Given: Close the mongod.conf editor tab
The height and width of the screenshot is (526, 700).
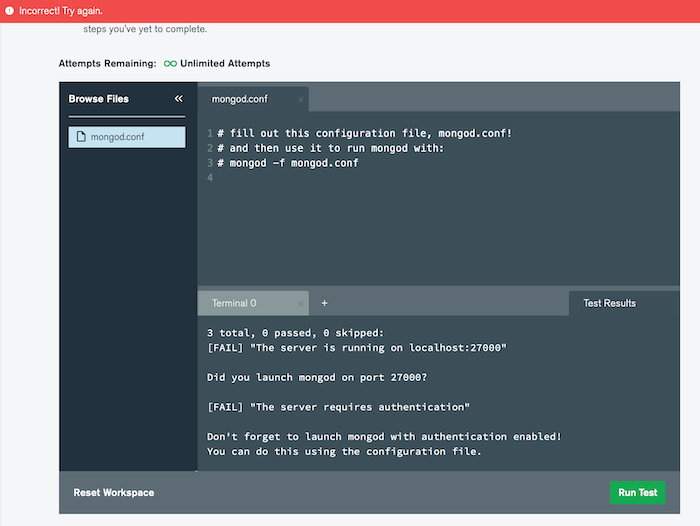Looking at the screenshot, I should 301,100.
